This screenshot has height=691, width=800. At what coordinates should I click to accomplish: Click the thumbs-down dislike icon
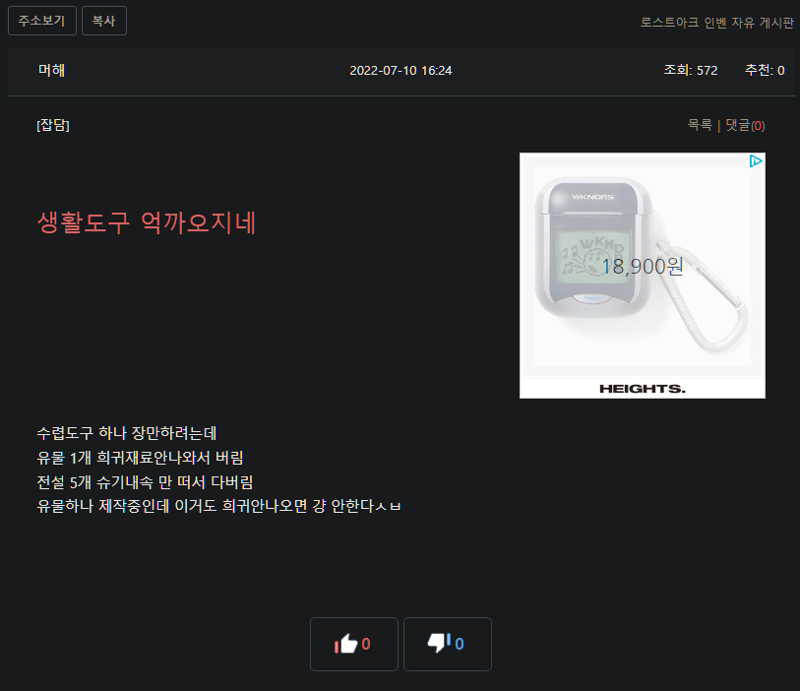click(439, 643)
